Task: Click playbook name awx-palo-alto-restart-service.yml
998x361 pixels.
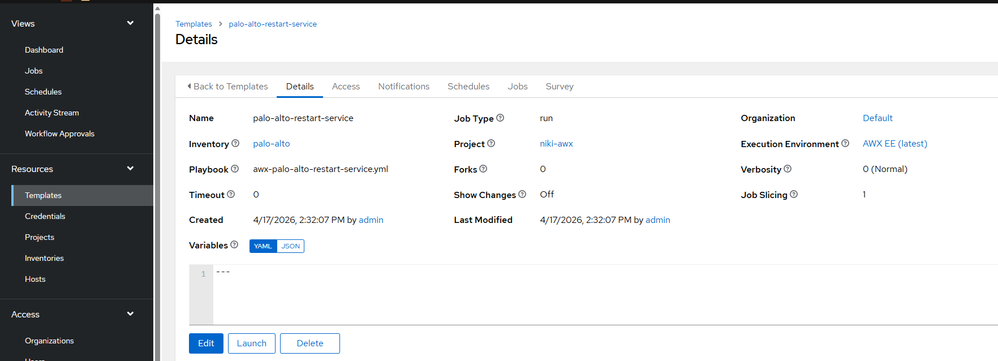Action: tap(321, 169)
